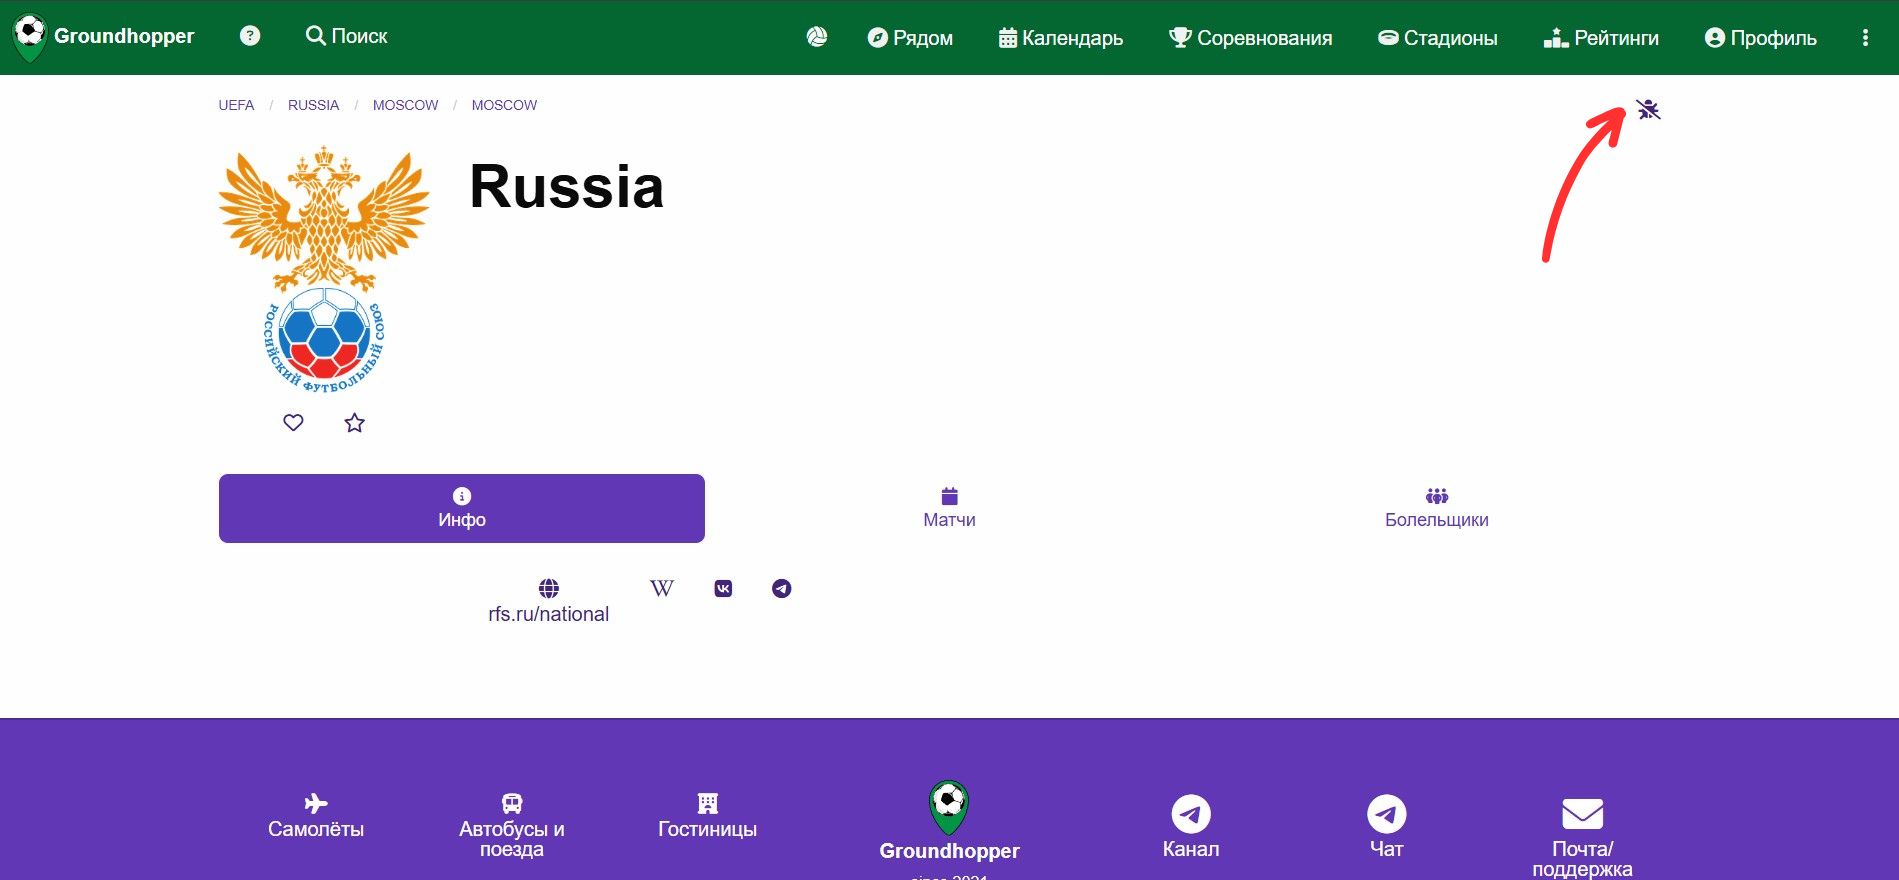Open the Groundhopper home logo
The height and width of the screenshot is (880, 1899).
[104, 36]
